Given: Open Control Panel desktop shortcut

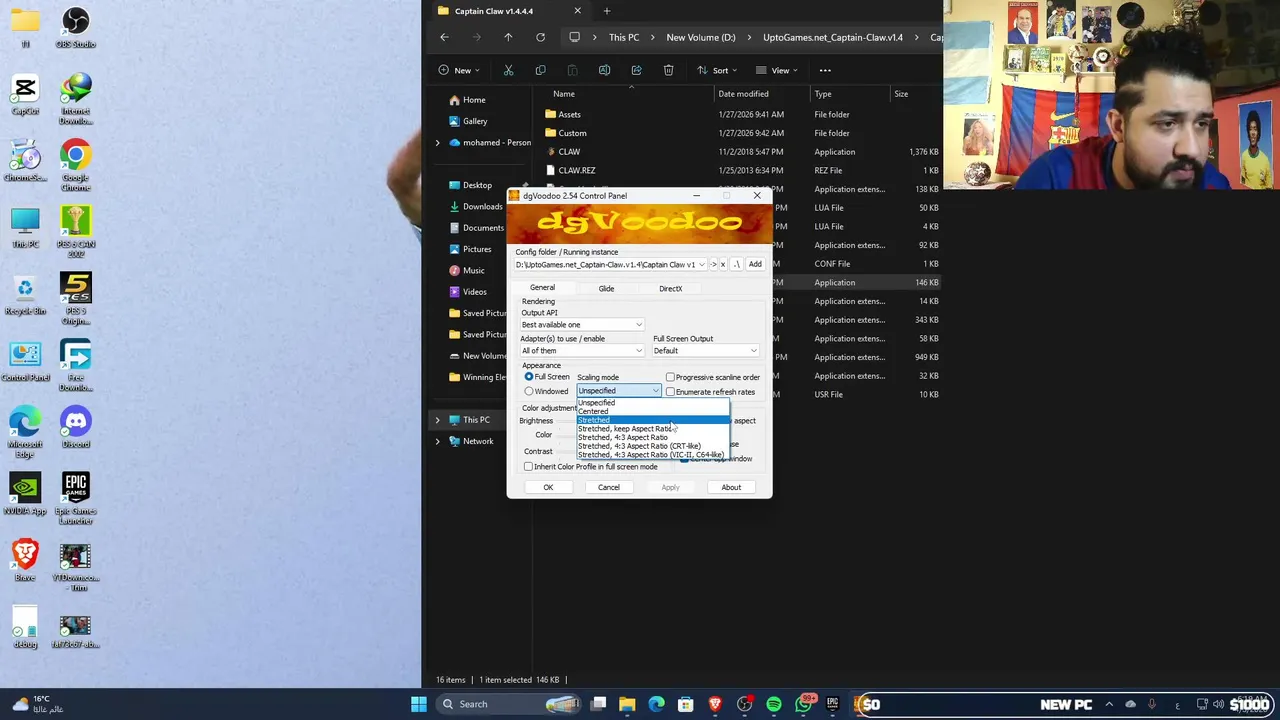Looking at the screenshot, I should pos(25,361).
